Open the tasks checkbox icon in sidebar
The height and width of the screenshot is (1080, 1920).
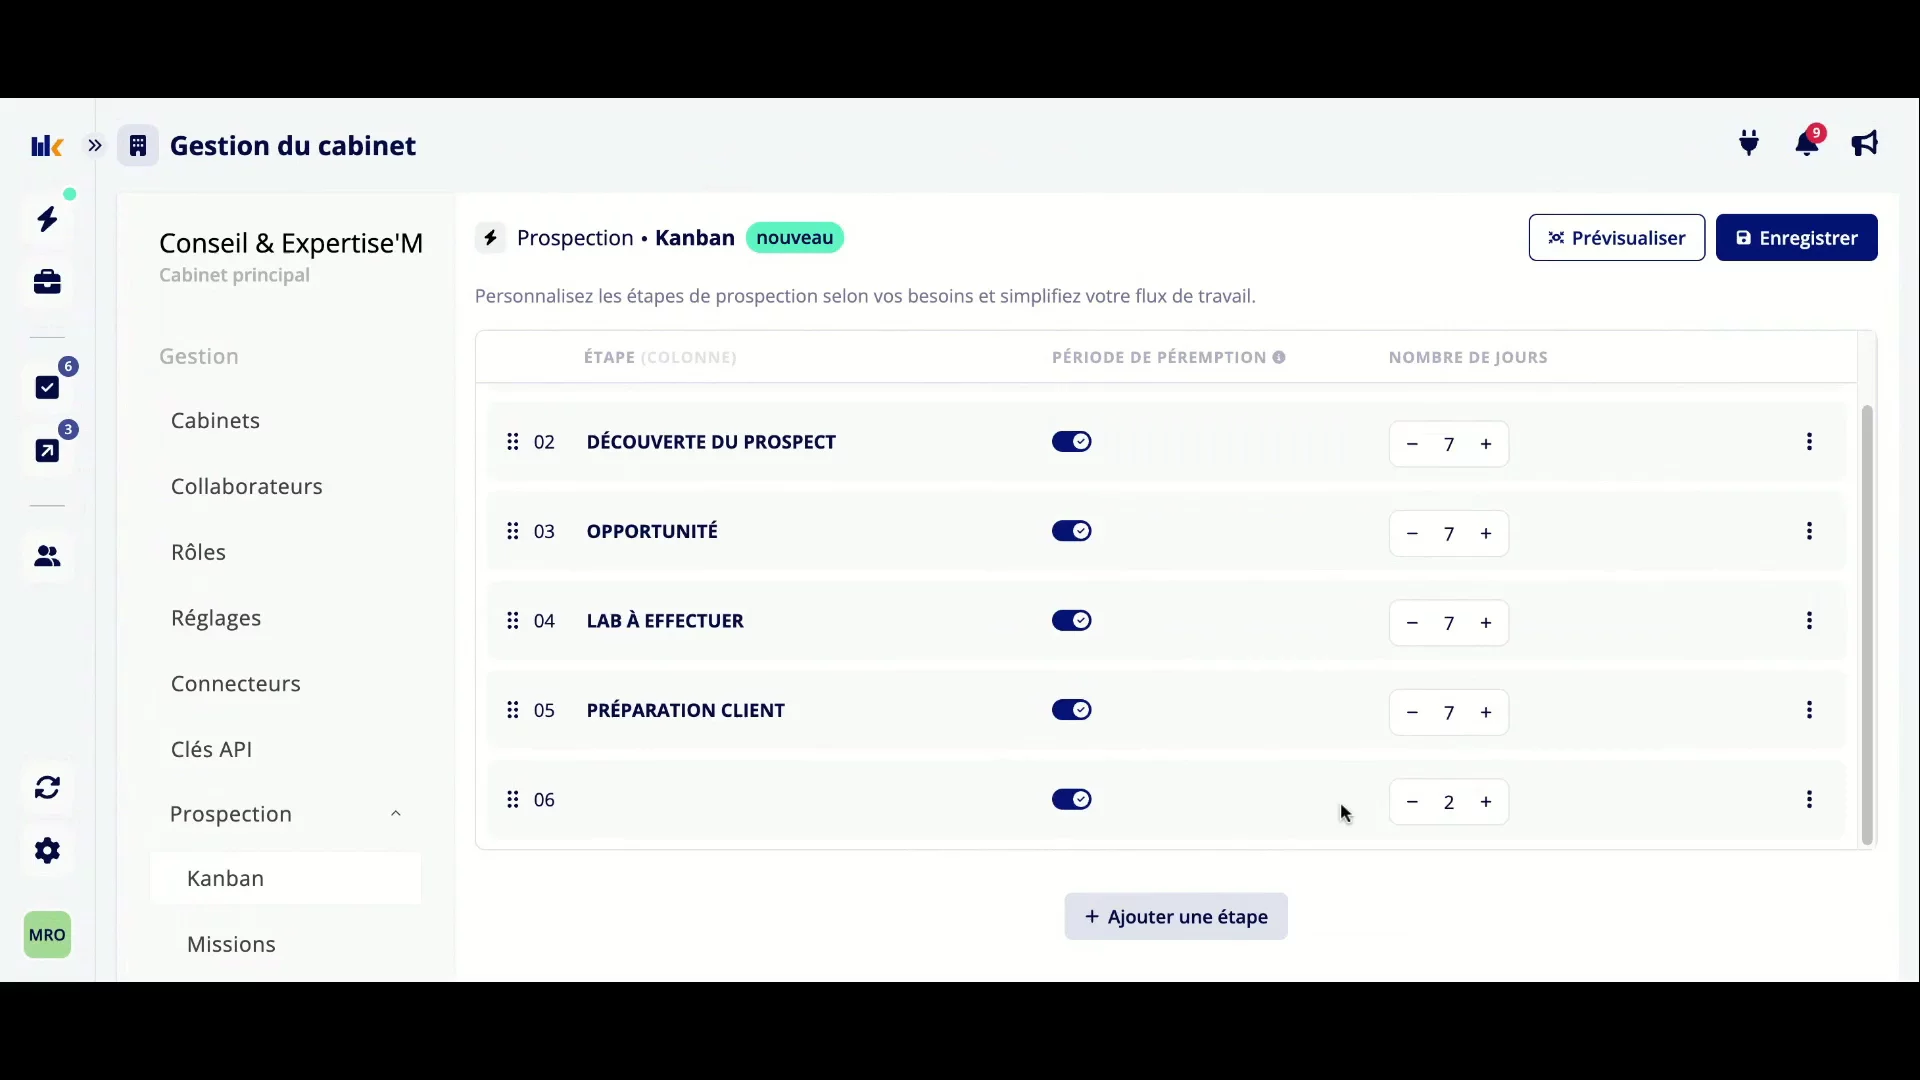[x=47, y=387]
